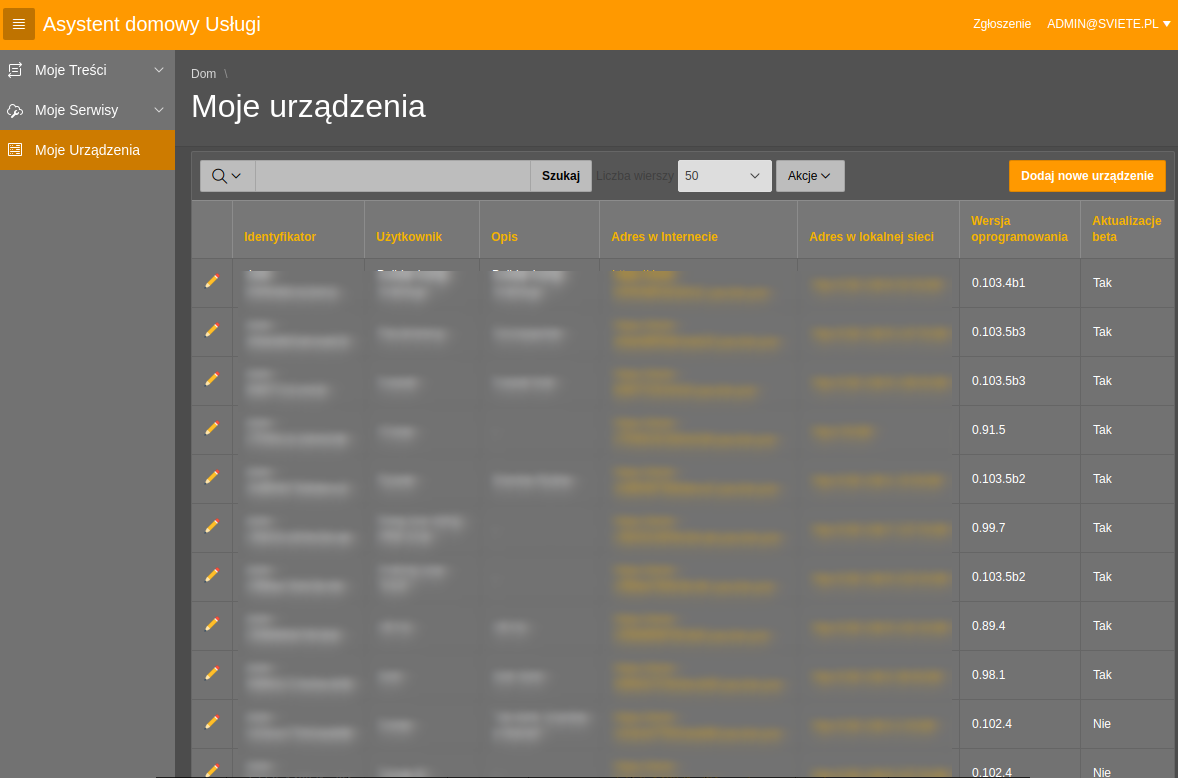Click the Moje Serwisy cloud icon

tap(15, 110)
